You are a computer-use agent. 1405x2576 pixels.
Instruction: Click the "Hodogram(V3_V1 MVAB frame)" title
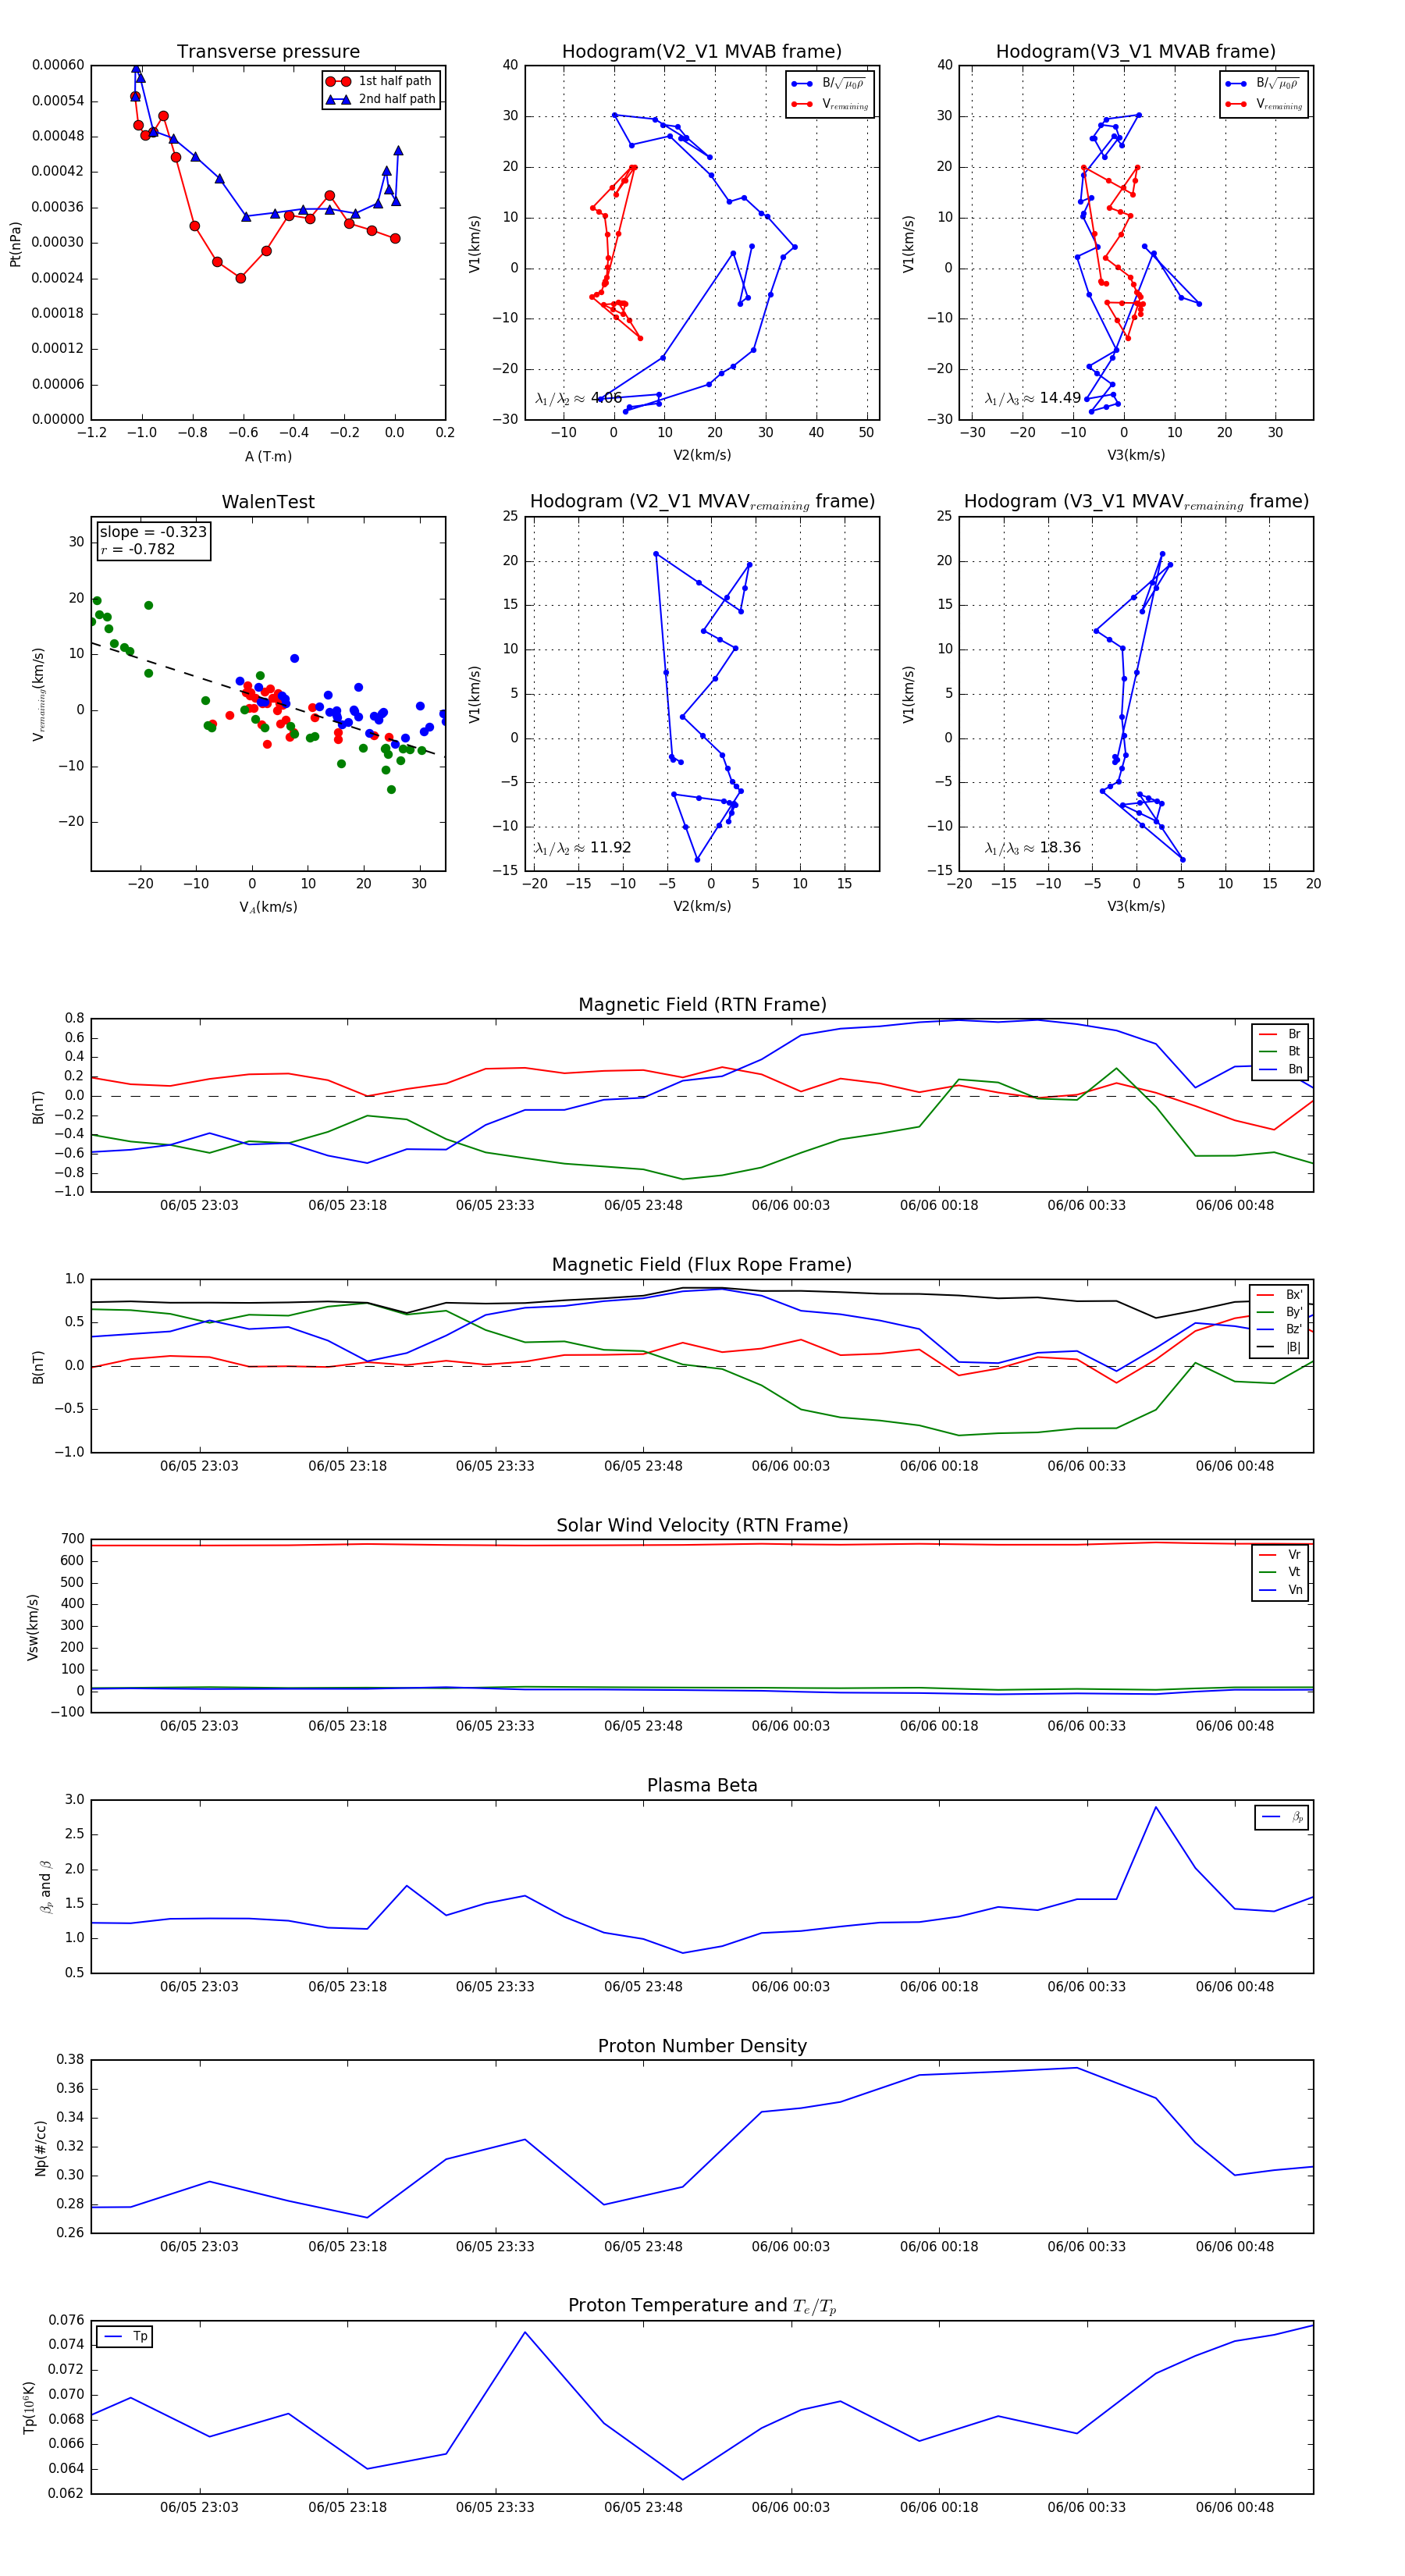click(x=1136, y=52)
